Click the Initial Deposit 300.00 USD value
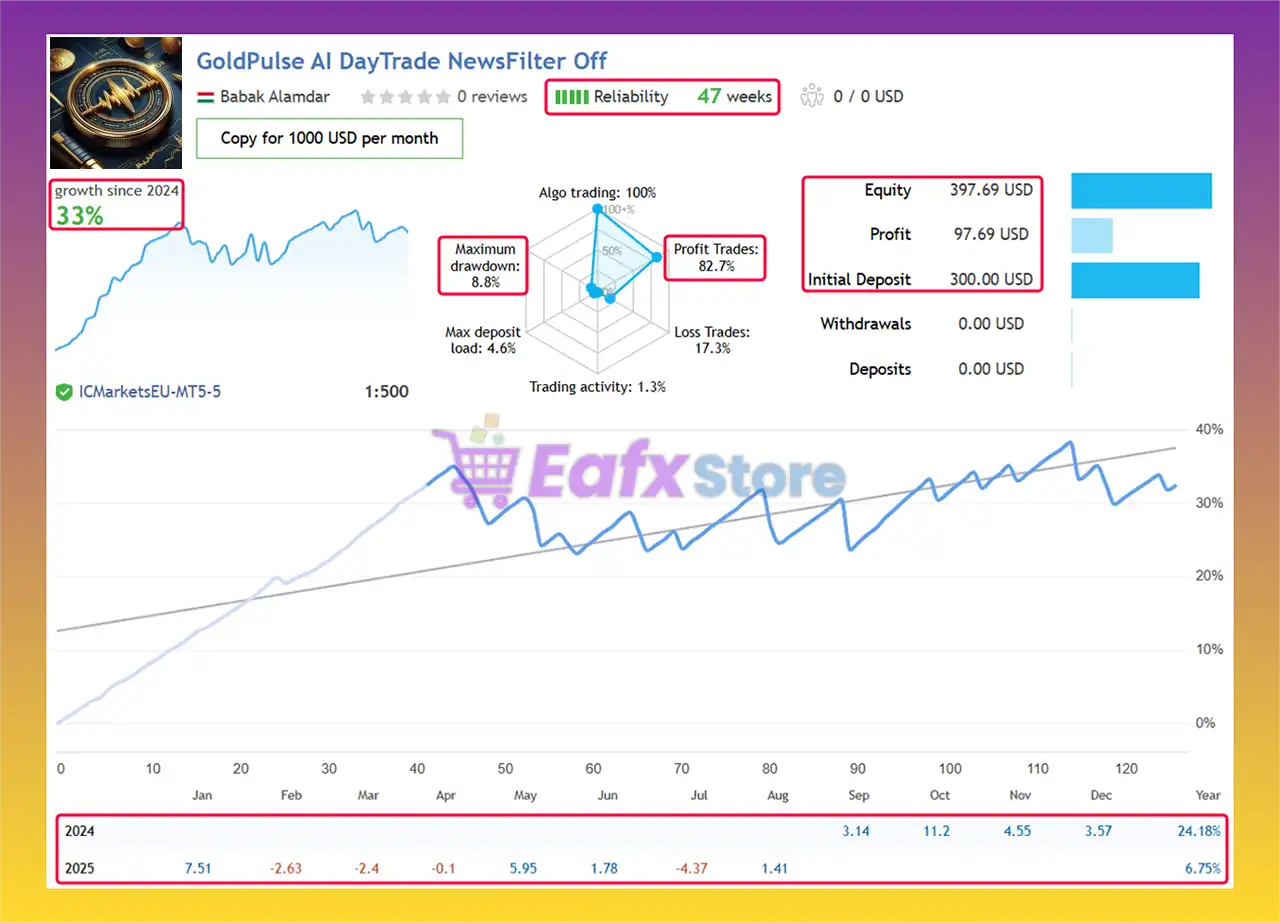Viewport: 1280px width, 923px height. [x=991, y=279]
